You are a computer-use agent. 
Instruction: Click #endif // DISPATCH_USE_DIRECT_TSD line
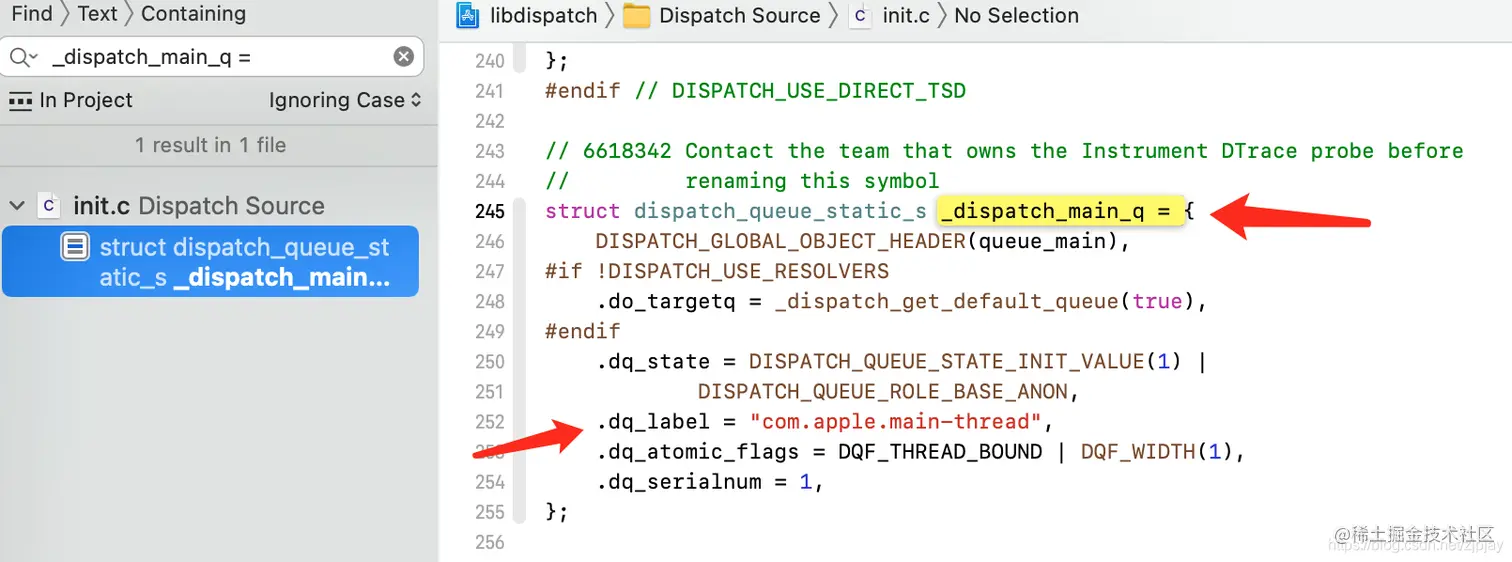click(x=756, y=91)
